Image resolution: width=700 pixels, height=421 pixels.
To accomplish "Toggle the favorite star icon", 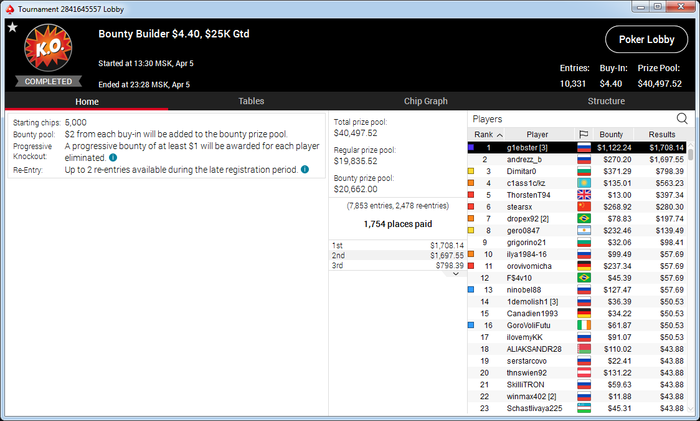I will point(12,28).
